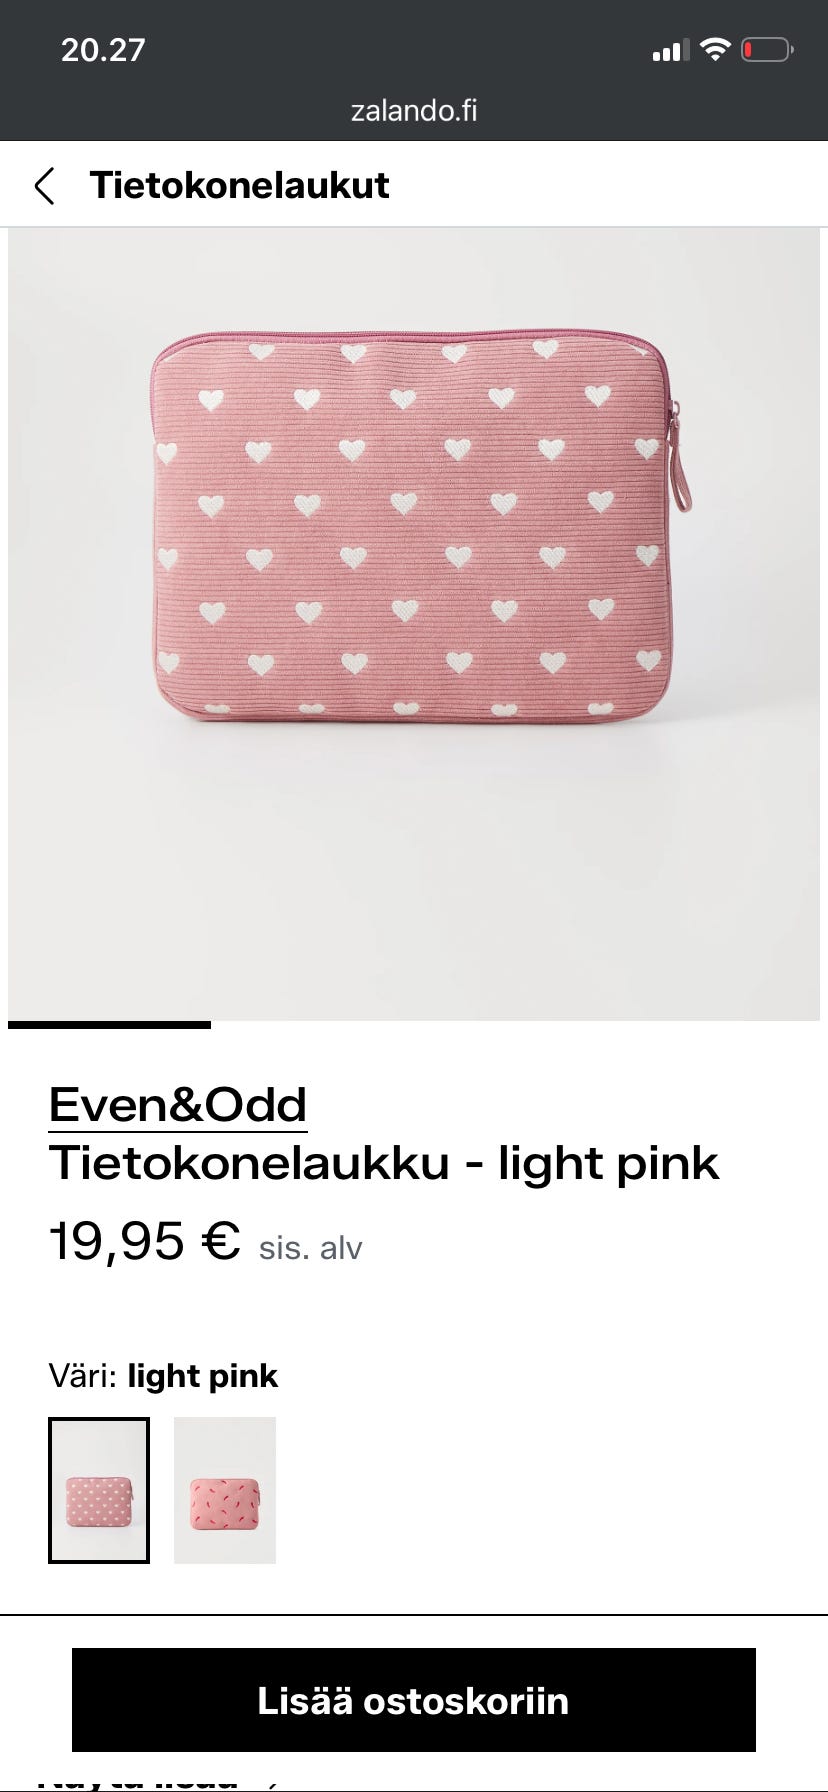Viewport: 828px width, 1792px height.
Task: Tap the Väri: light pink label
Action: pyautogui.click(x=163, y=1376)
